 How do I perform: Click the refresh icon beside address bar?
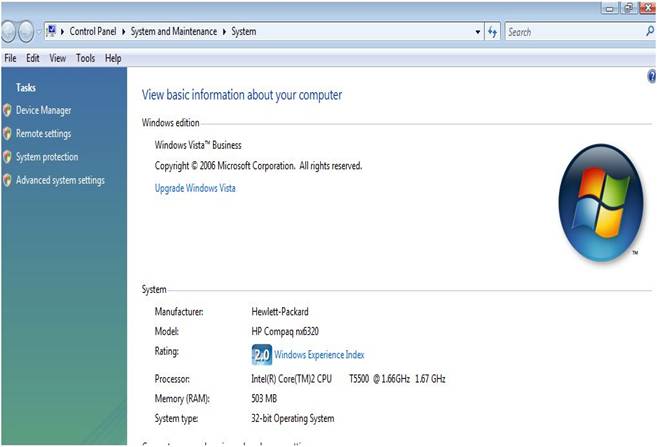492,32
